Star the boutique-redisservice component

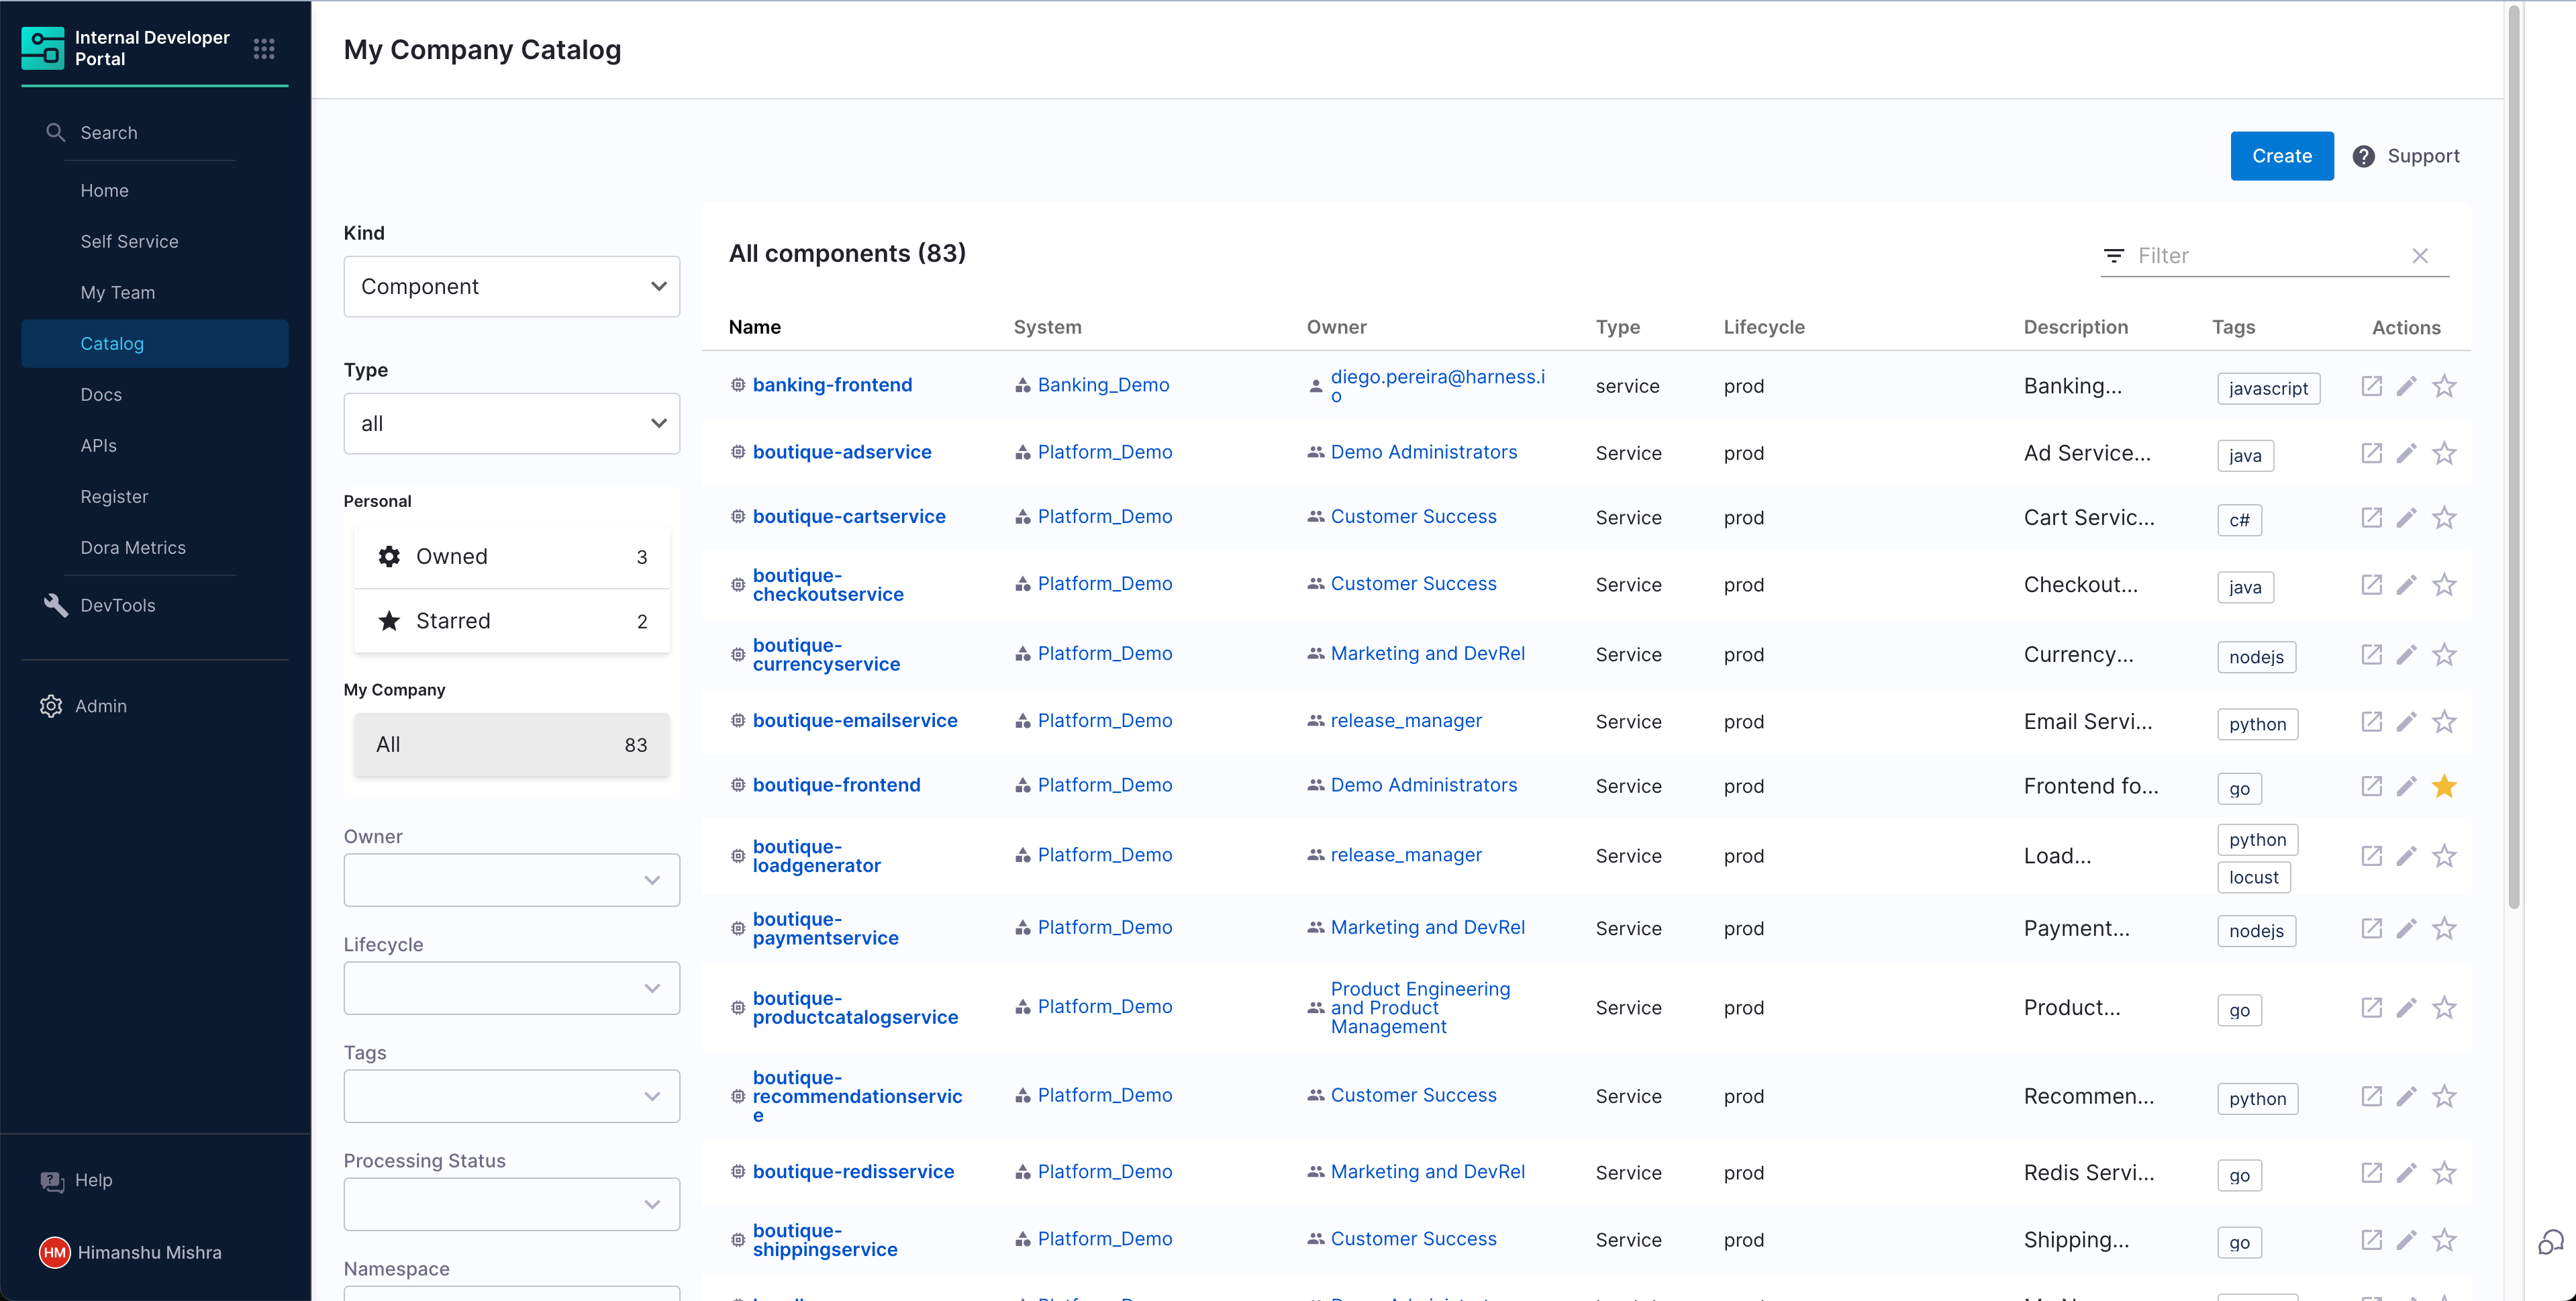pyautogui.click(x=2444, y=1173)
